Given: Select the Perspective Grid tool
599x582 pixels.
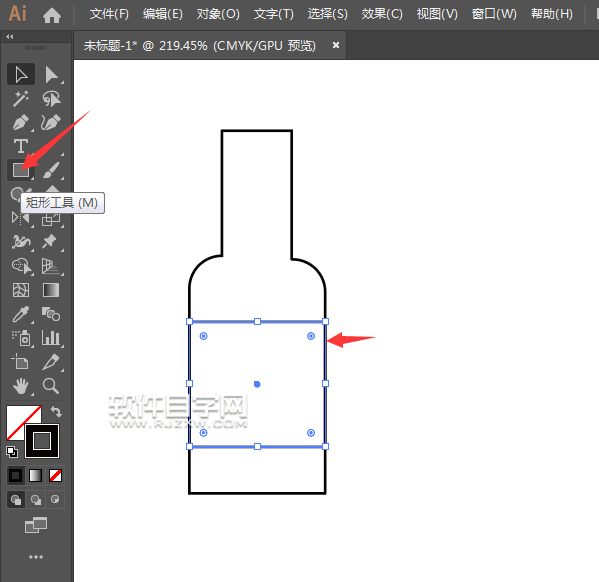Looking at the screenshot, I should click(51, 266).
